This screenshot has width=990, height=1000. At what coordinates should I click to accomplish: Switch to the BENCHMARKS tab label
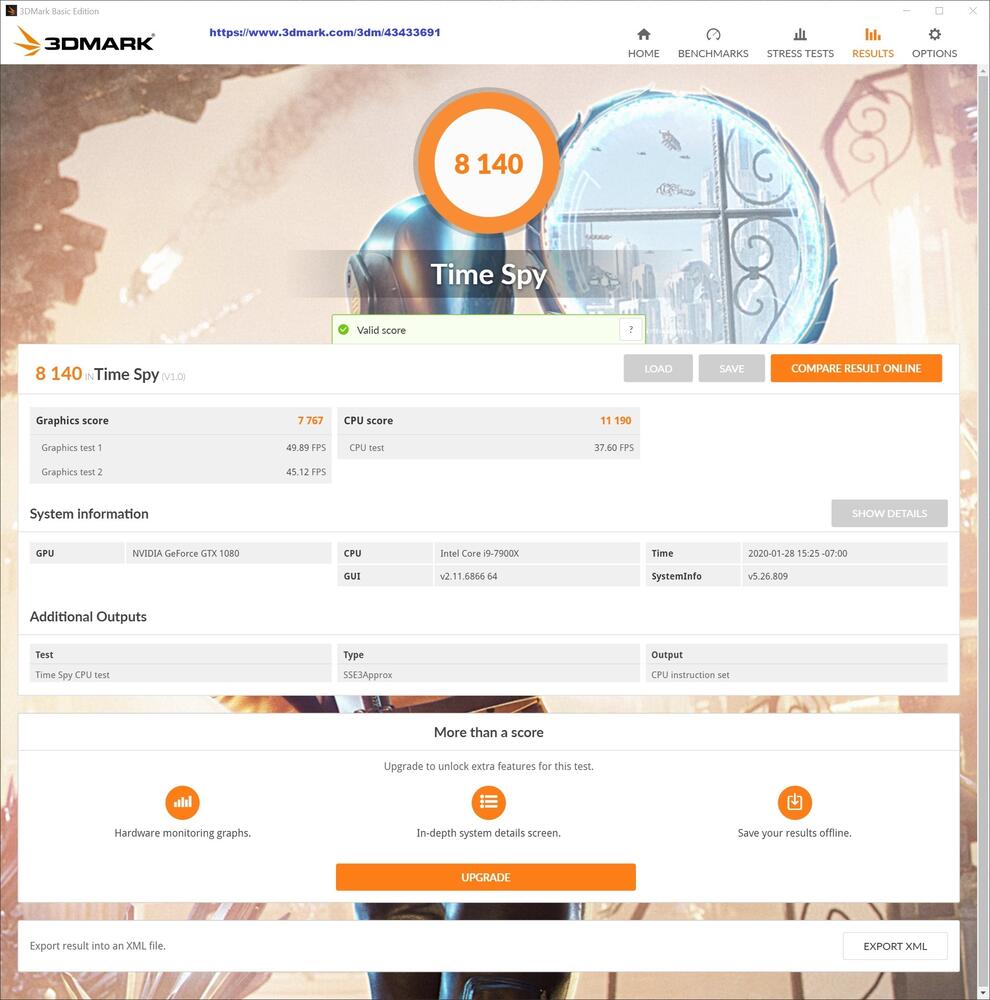point(713,54)
